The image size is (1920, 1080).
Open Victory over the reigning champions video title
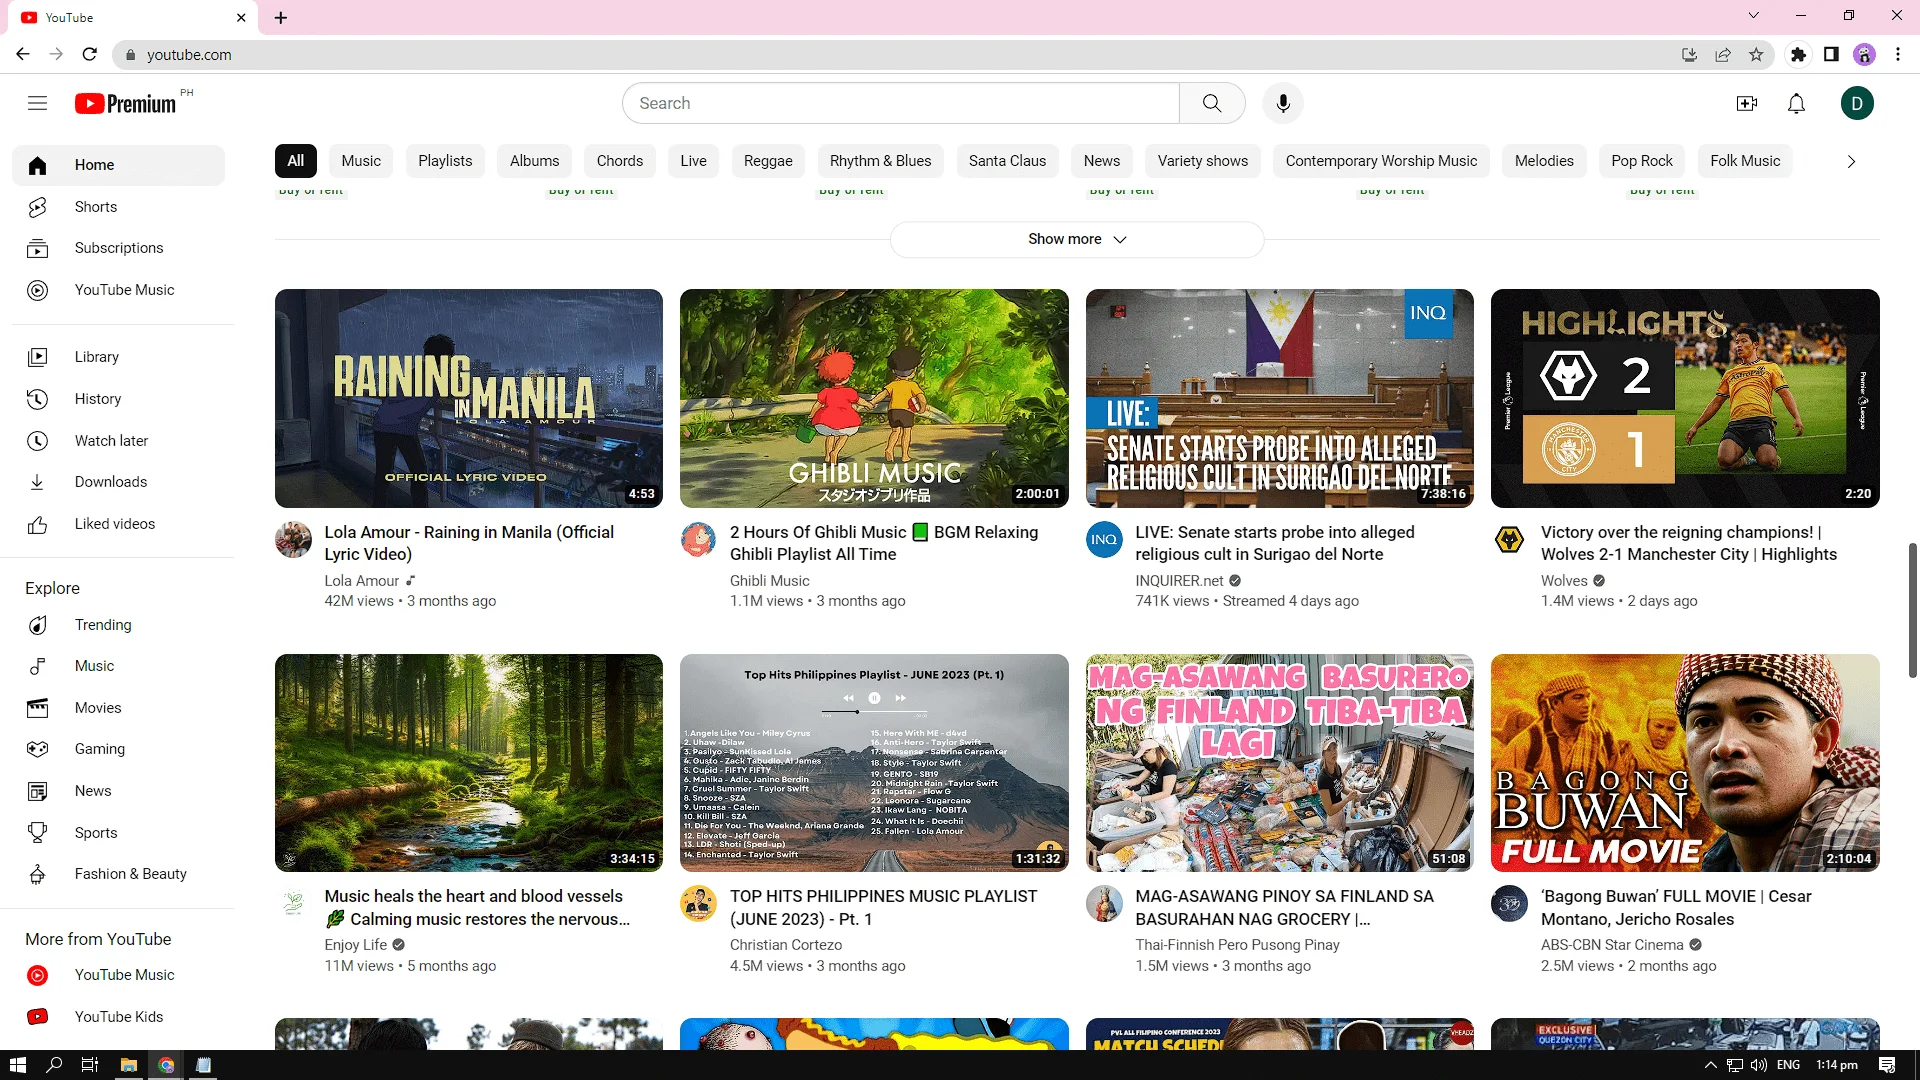pyautogui.click(x=1689, y=543)
